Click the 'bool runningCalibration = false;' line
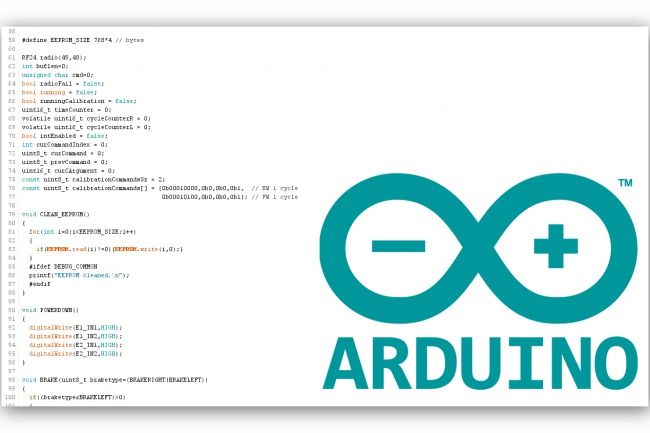The height and width of the screenshot is (433, 650). point(79,101)
